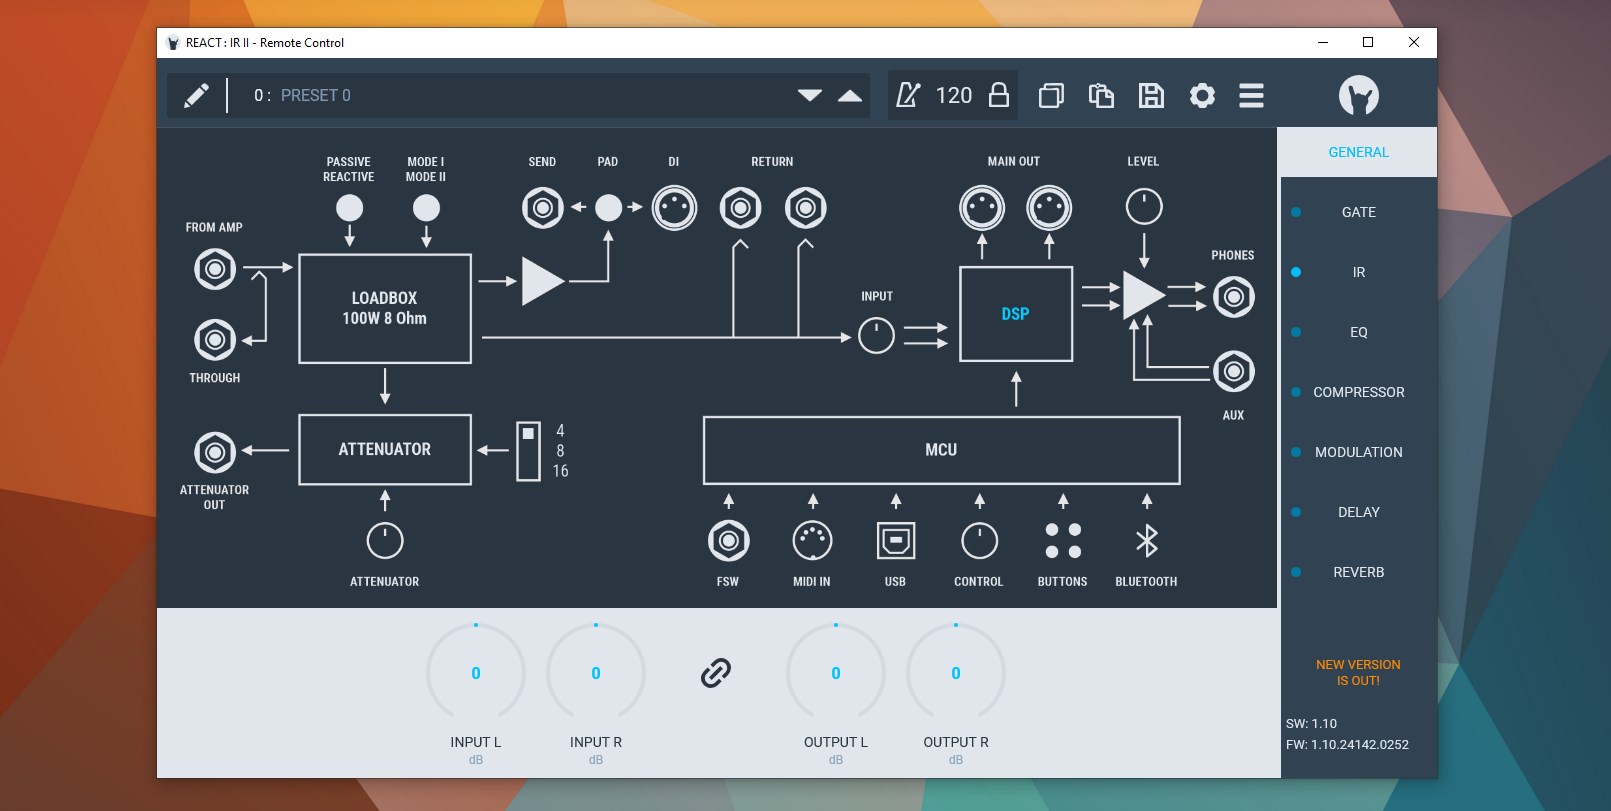
Task: Click the rock hand logo icon
Action: 1359,95
